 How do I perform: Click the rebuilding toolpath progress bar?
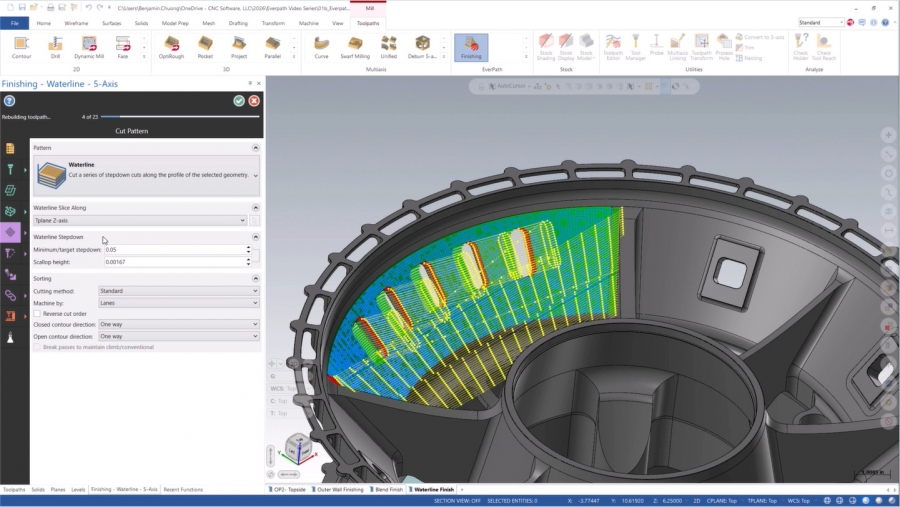(180, 117)
